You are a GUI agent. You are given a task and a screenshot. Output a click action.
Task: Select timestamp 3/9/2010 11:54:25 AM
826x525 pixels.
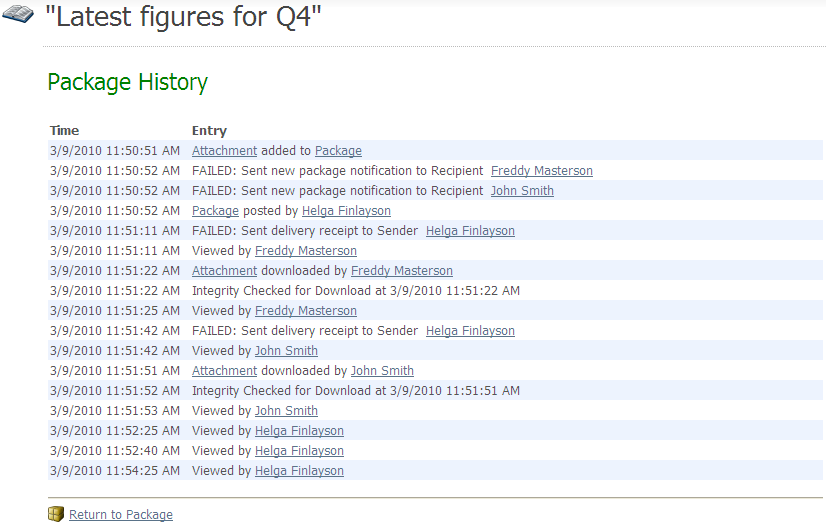click(115, 471)
